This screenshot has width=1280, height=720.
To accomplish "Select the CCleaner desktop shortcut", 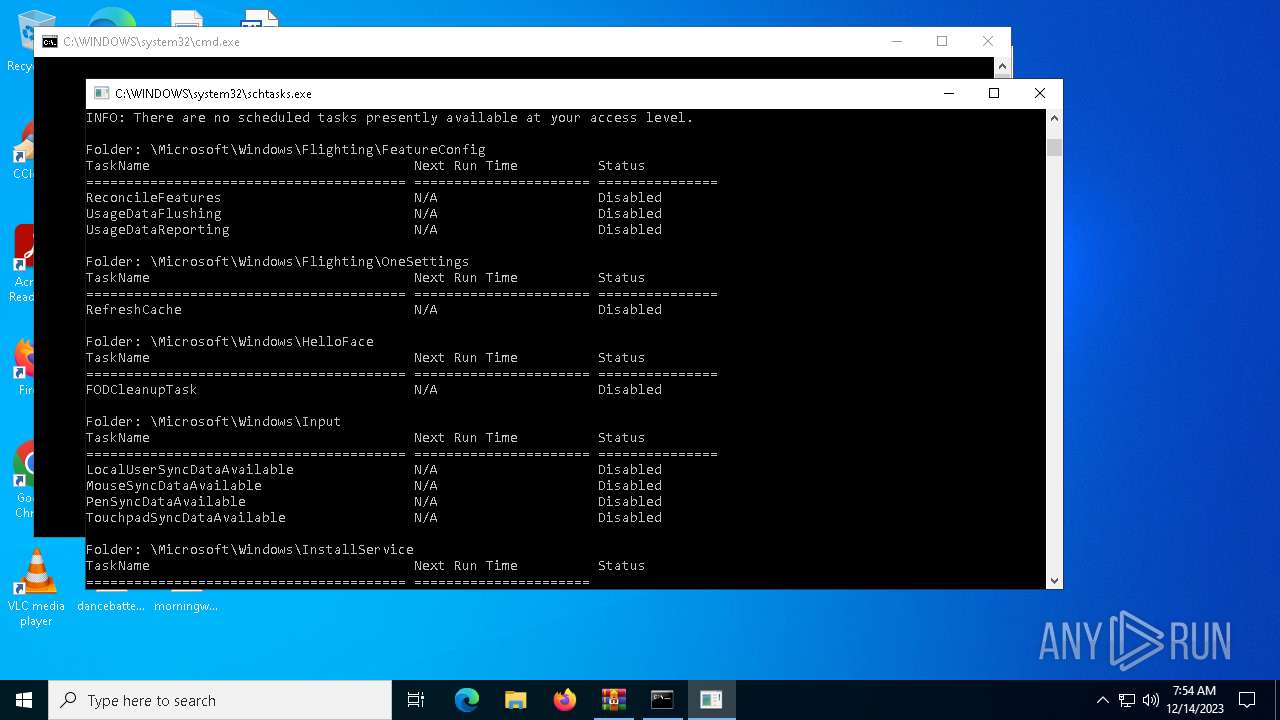I will click(x=22, y=150).
